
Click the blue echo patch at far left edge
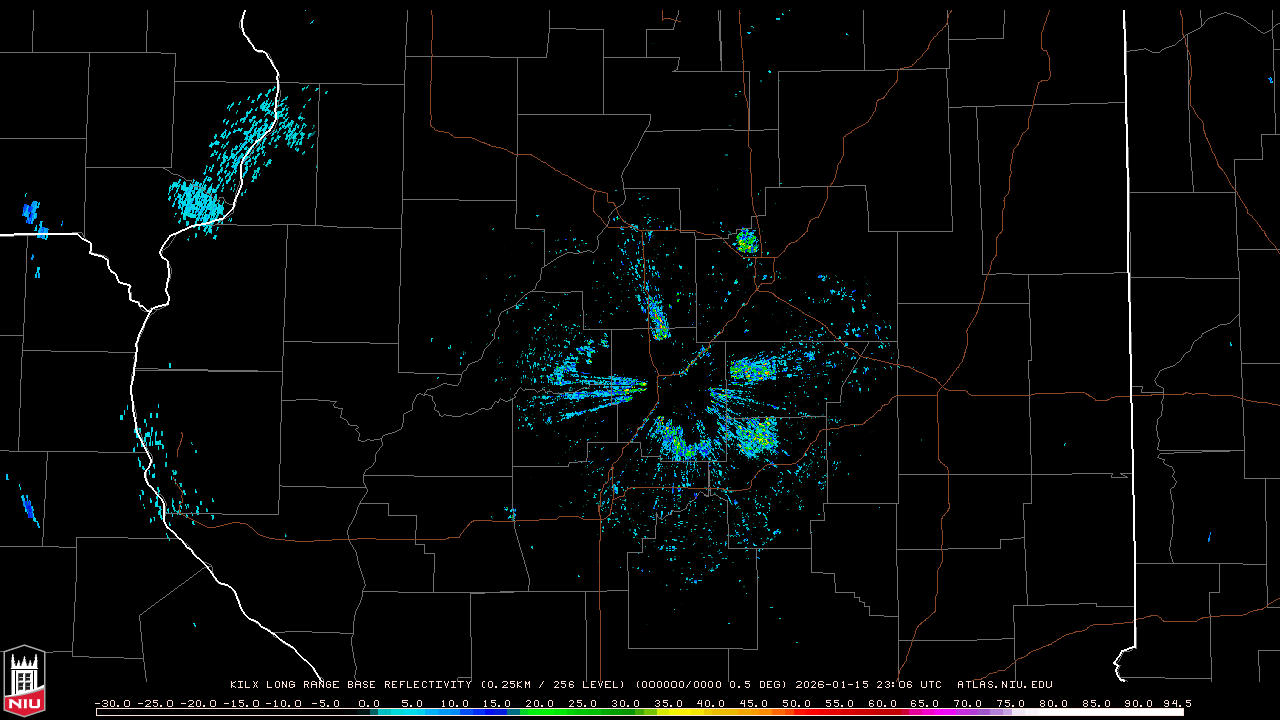pyautogui.click(x=31, y=212)
